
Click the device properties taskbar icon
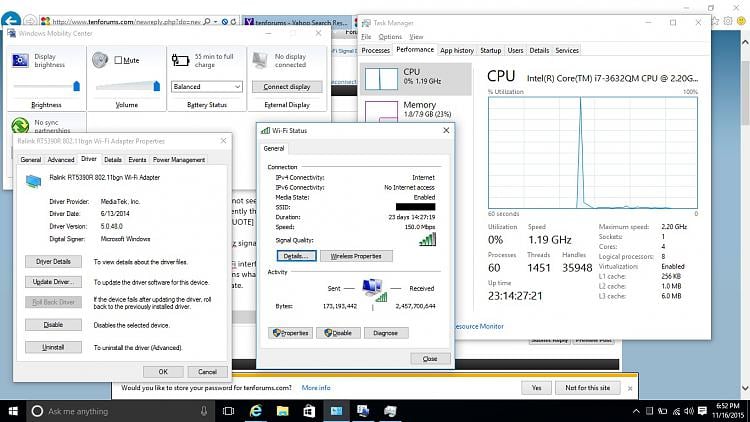[x=390, y=411]
